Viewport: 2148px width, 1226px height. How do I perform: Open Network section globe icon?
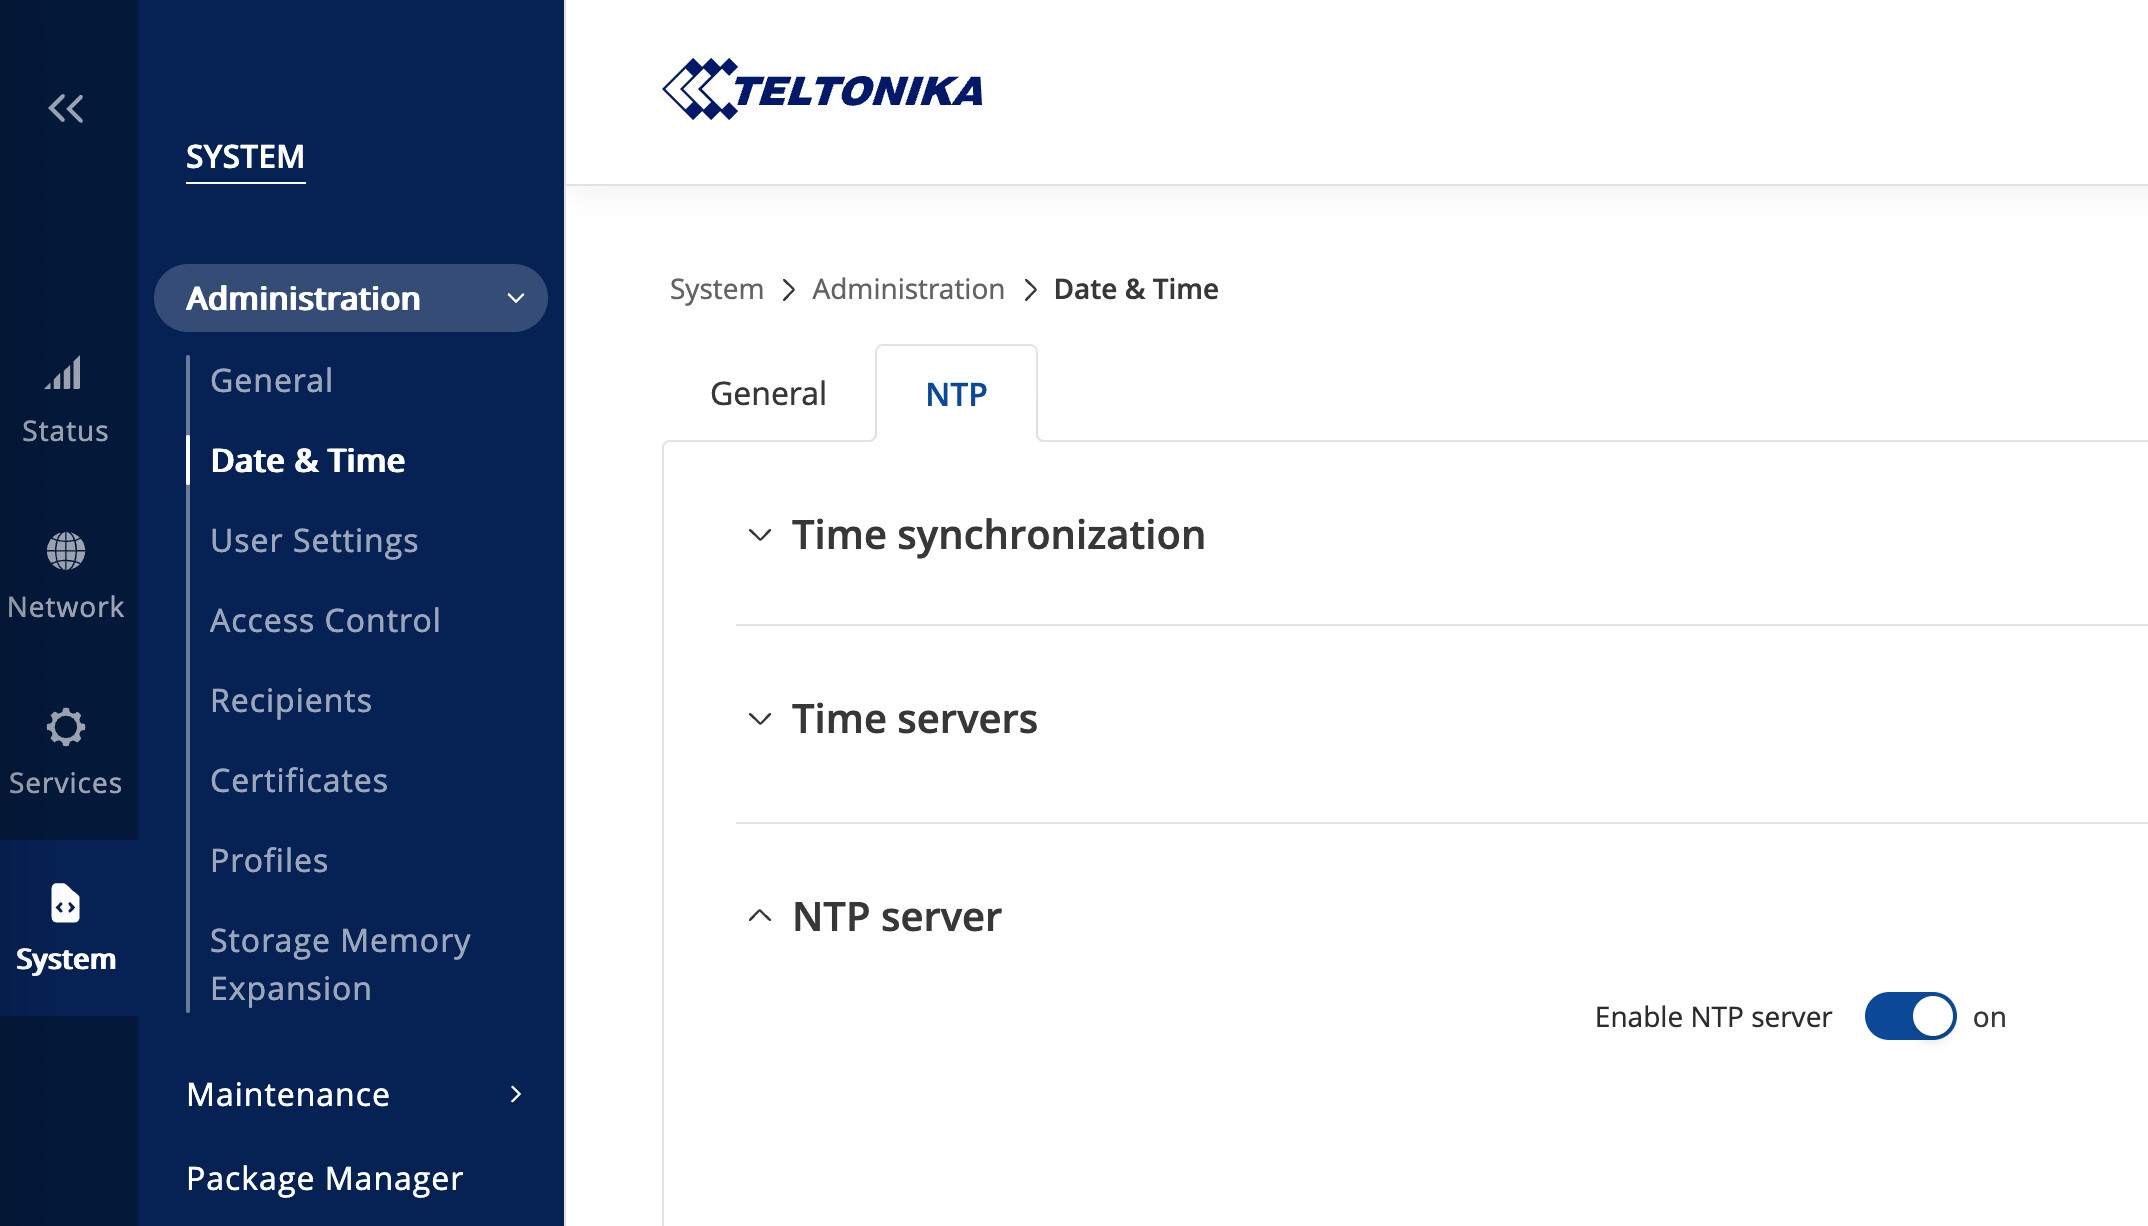(66, 550)
